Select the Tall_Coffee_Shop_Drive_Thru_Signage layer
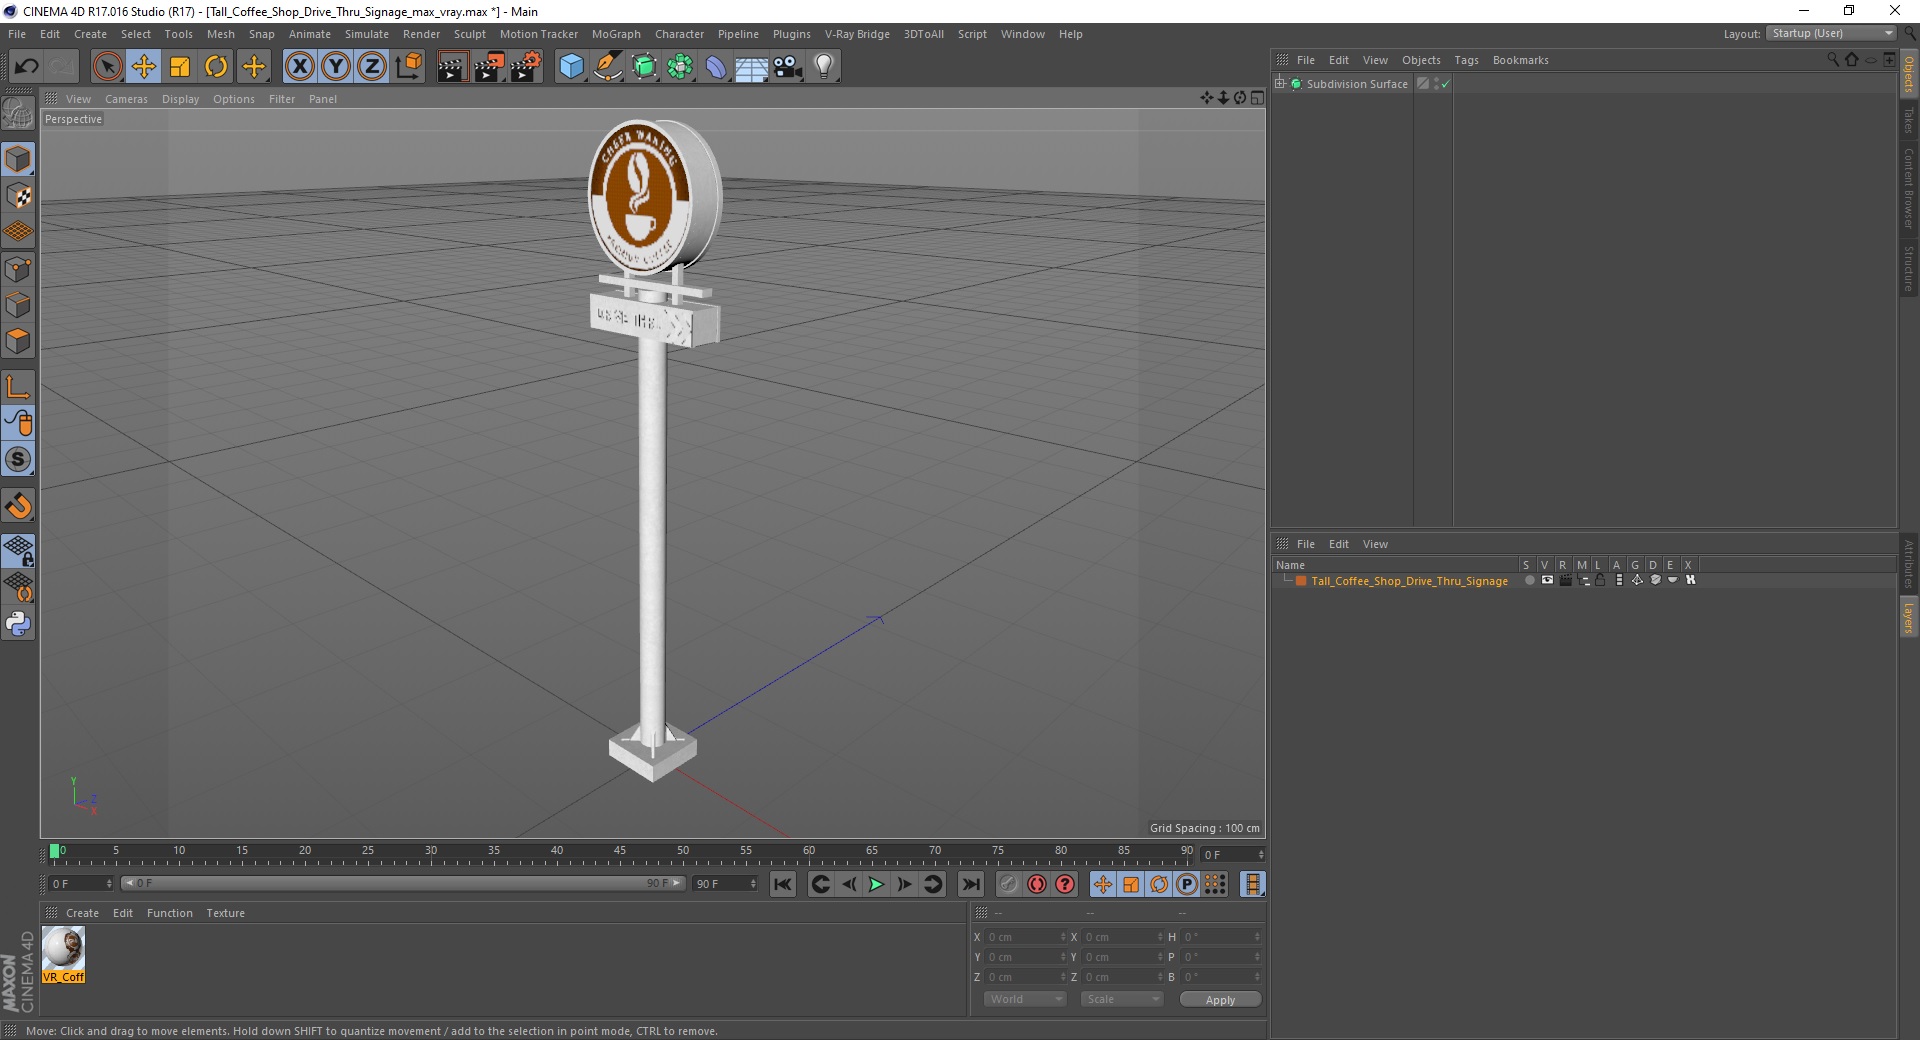Viewport: 1920px width, 1040px height. tap(1409, 581)
